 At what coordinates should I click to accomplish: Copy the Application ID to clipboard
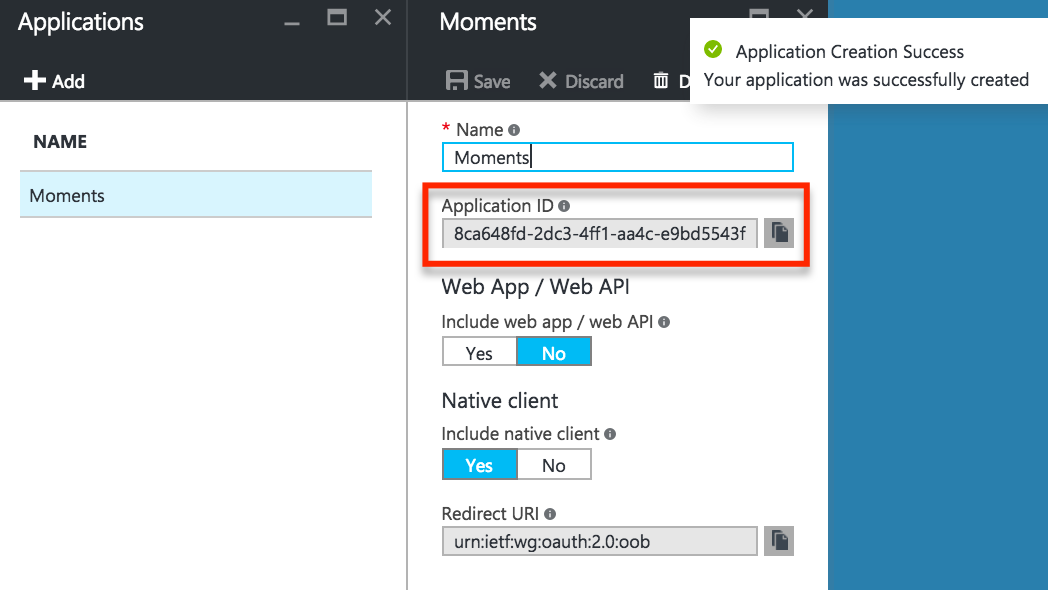pos(779,233)
